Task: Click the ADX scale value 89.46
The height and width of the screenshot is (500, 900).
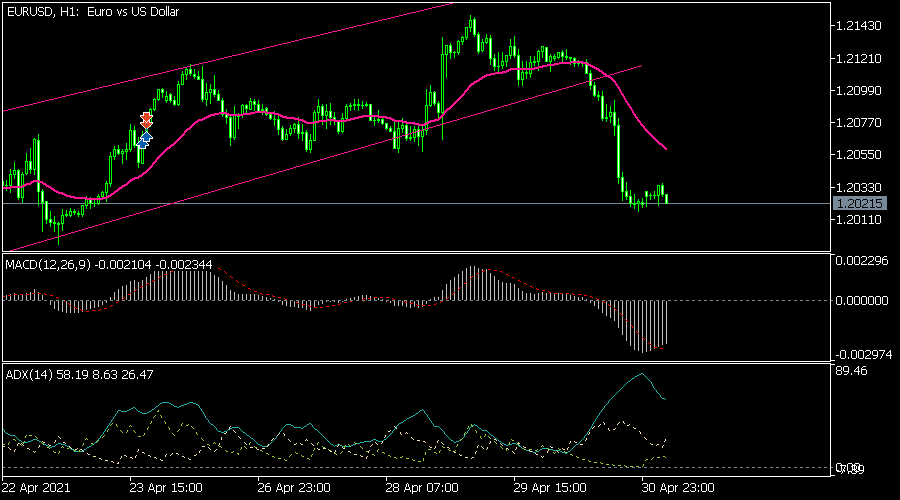Action: tap(852, 371)
